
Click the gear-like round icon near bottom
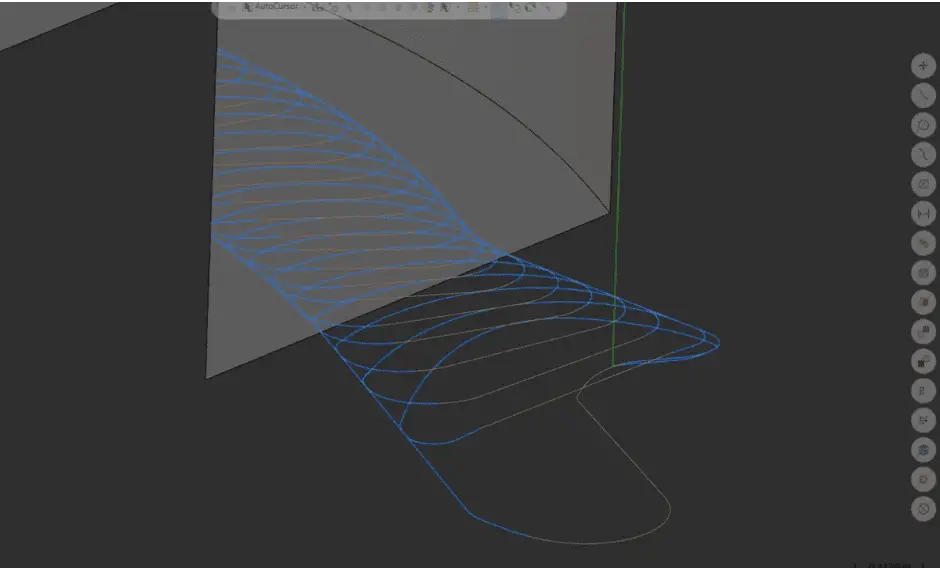923,479
